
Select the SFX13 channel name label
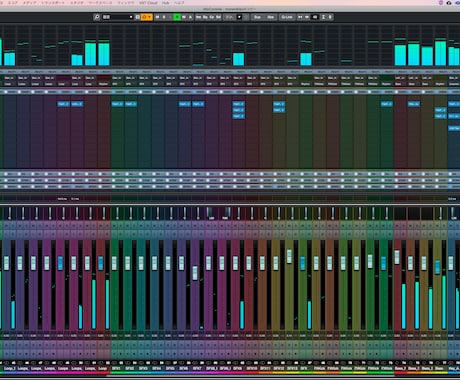pyautogui.click(x=292, y=368)
